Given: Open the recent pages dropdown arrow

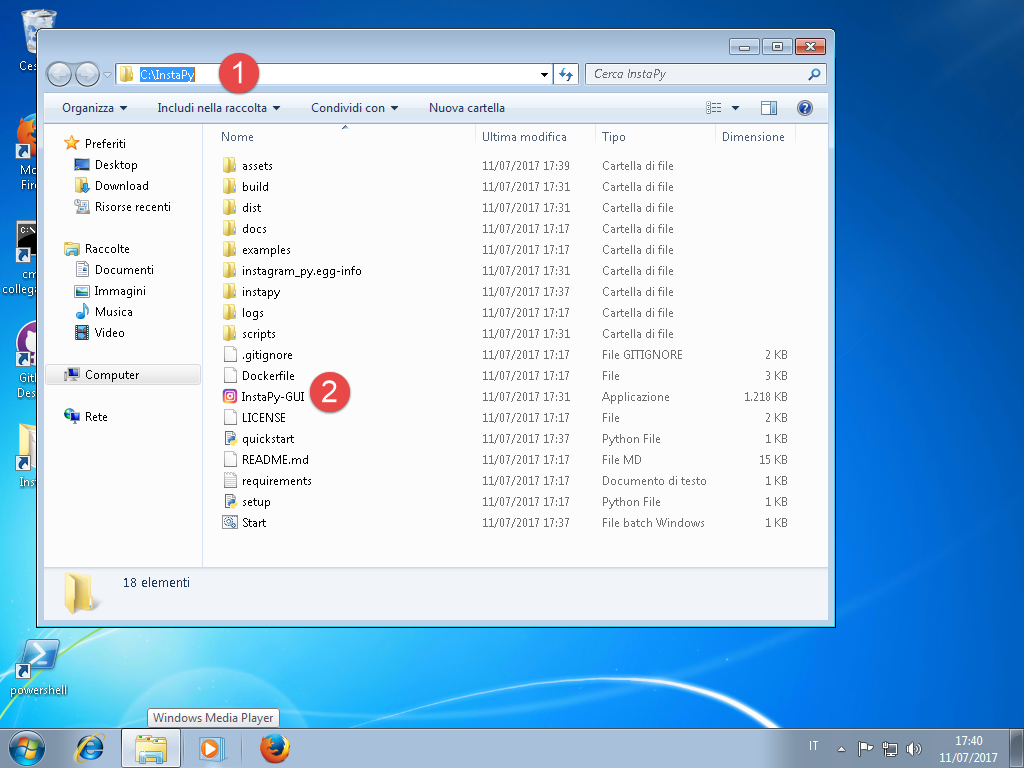Looking at the screenshot, I should click(x=107, y=75).
